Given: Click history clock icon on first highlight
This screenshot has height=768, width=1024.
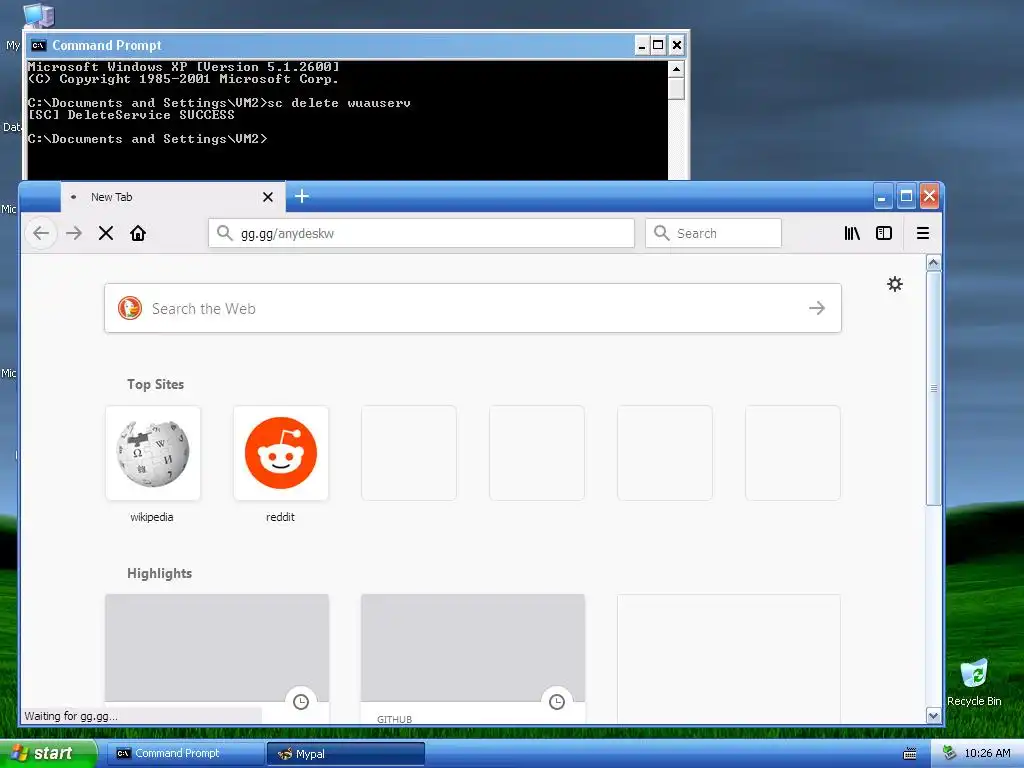Looking at the screenshot, I should pos(301,702).
